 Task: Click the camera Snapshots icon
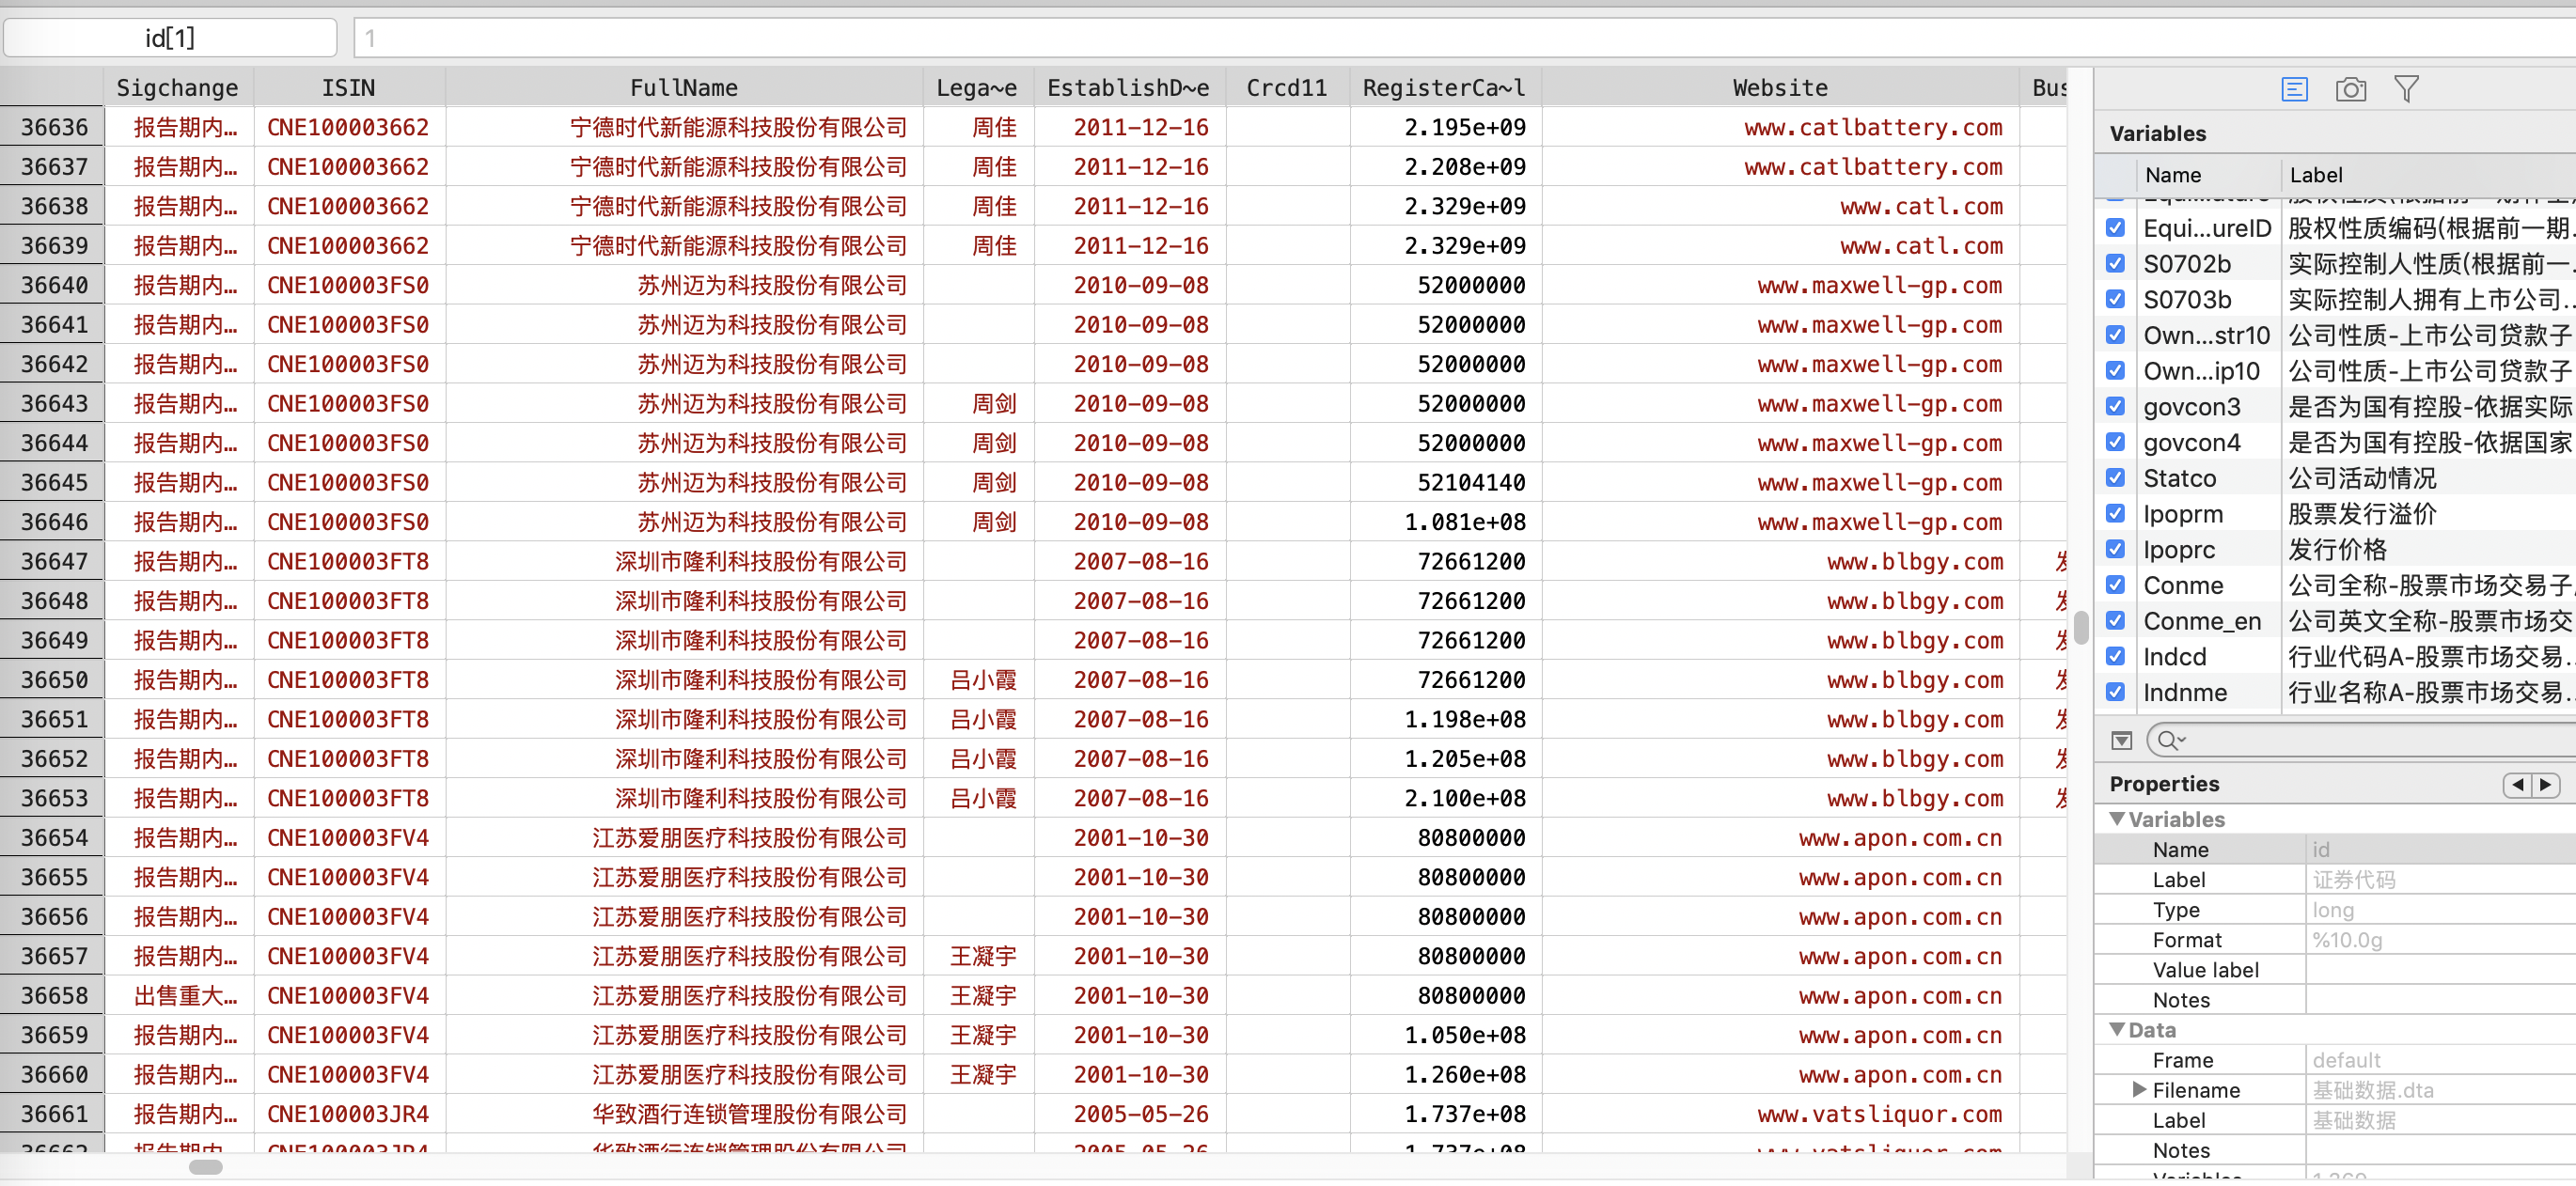click(2350, 90)
